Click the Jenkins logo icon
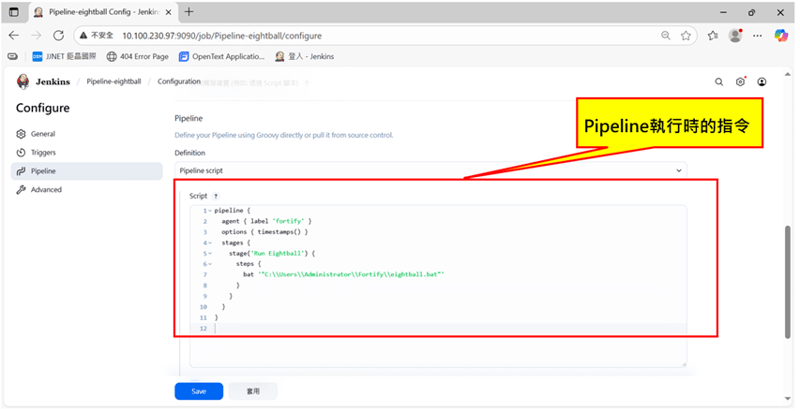 [23, 82]
